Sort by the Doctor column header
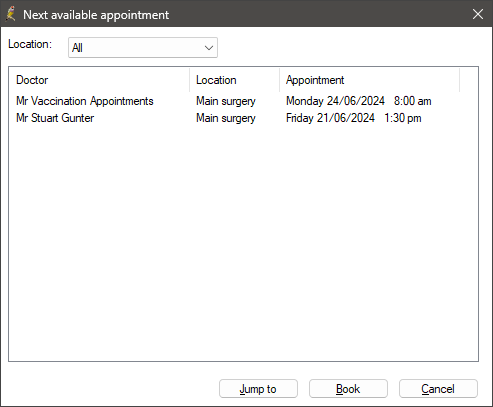The height and width of the screenshot is (407, 493). [99, 80]
